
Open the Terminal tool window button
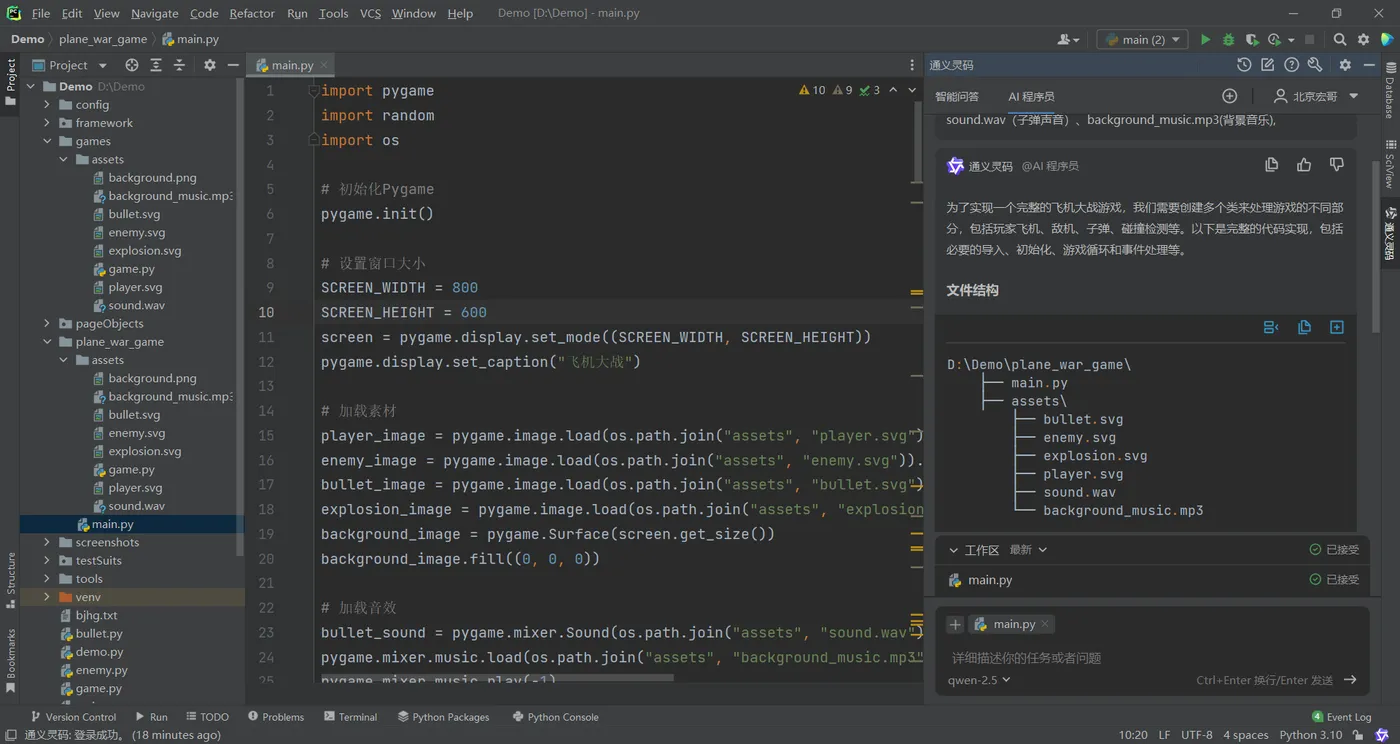pos(350,717)
